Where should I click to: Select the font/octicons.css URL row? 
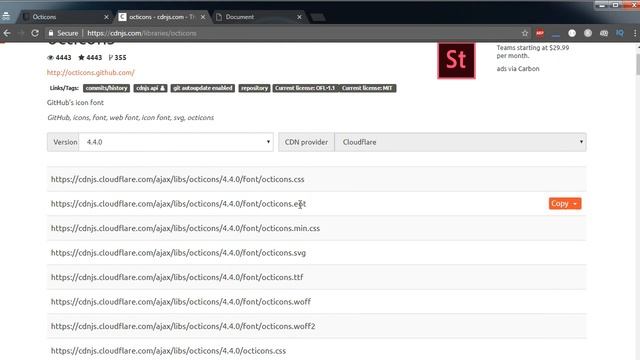(316, 179)
